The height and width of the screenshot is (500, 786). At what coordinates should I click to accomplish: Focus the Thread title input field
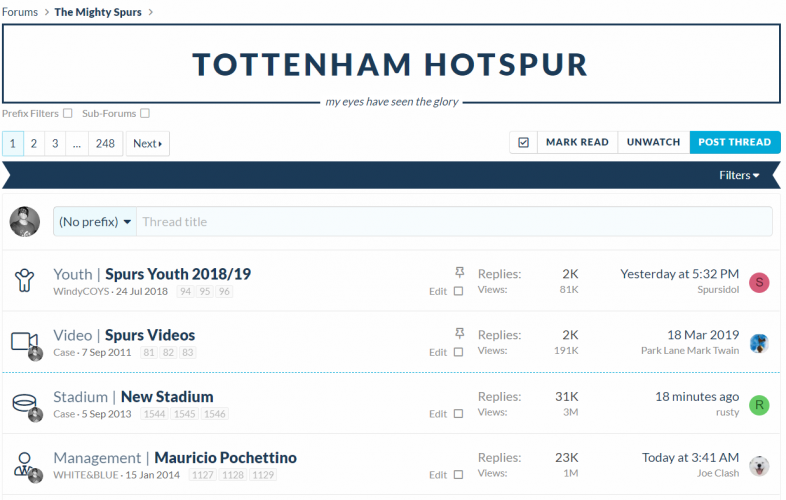tap(454, 222)
